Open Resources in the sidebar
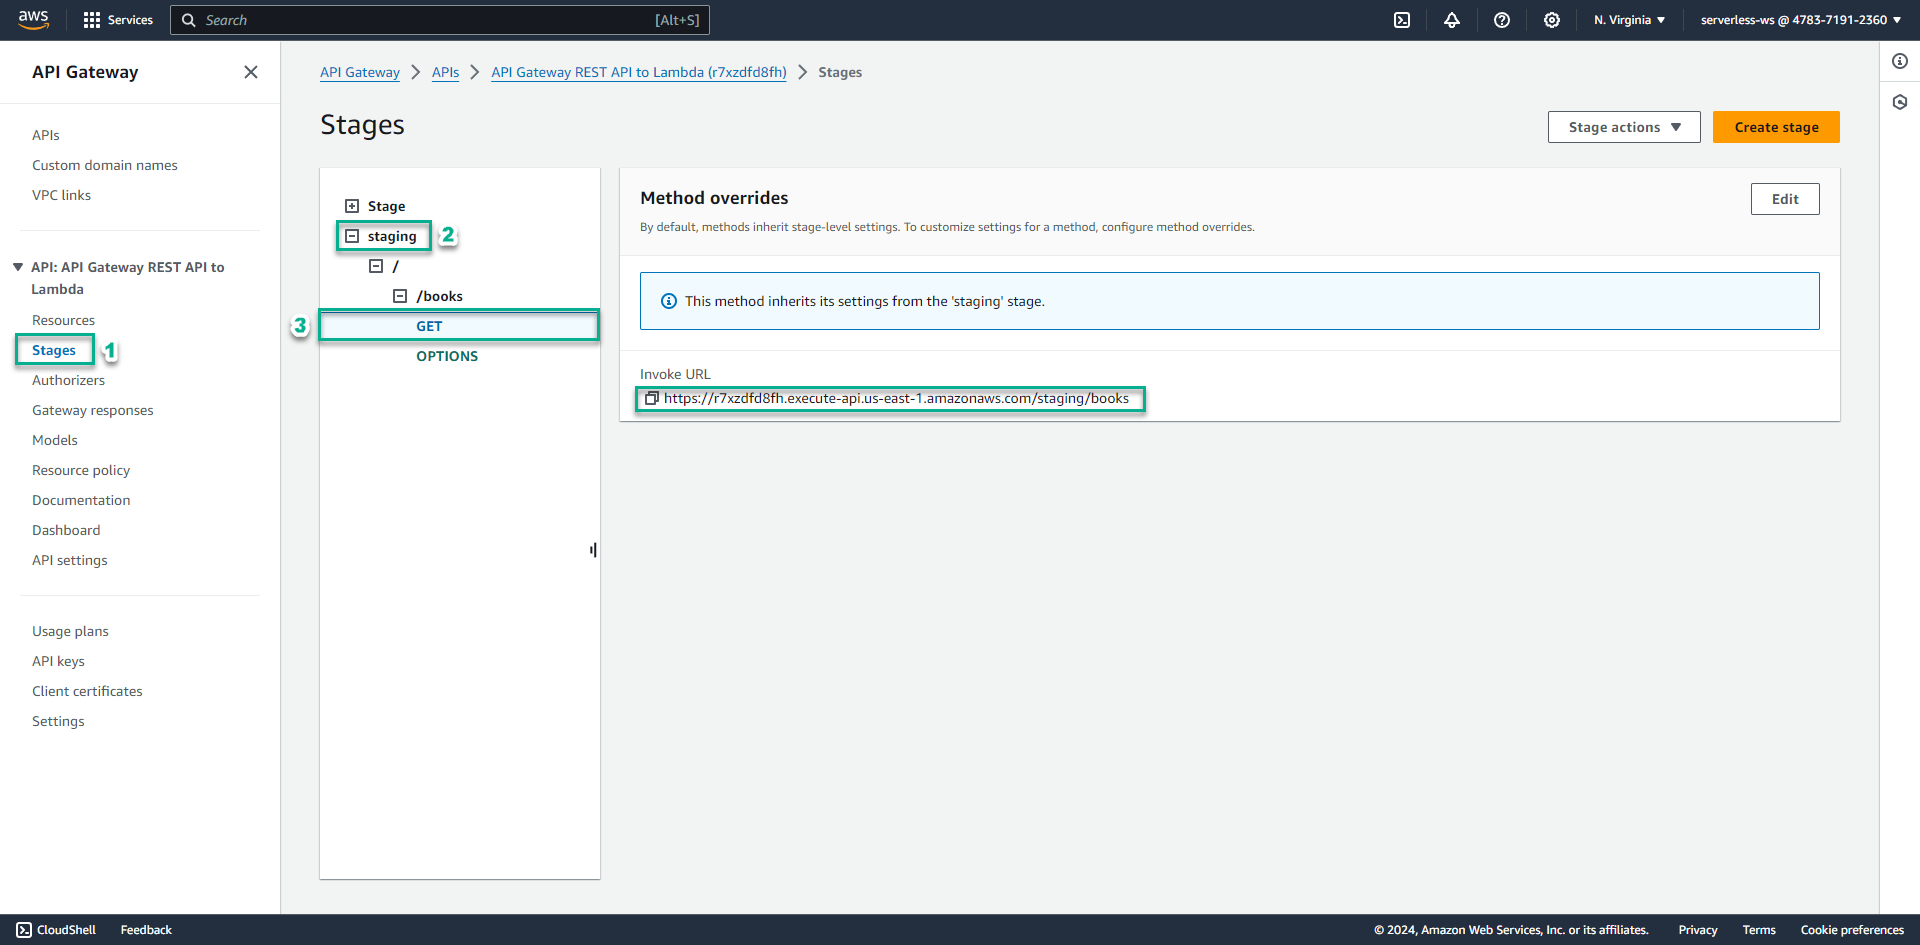The image size is (1920, 945). [63, 320]
